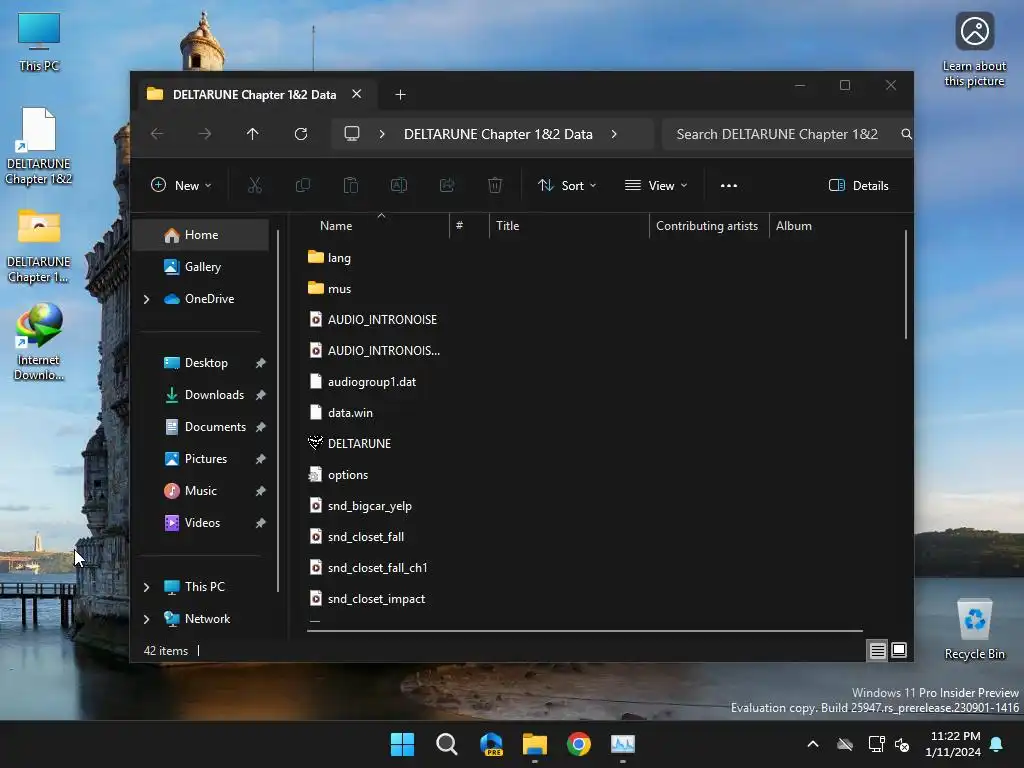Go forward with the right arrow button

(205, 134)
